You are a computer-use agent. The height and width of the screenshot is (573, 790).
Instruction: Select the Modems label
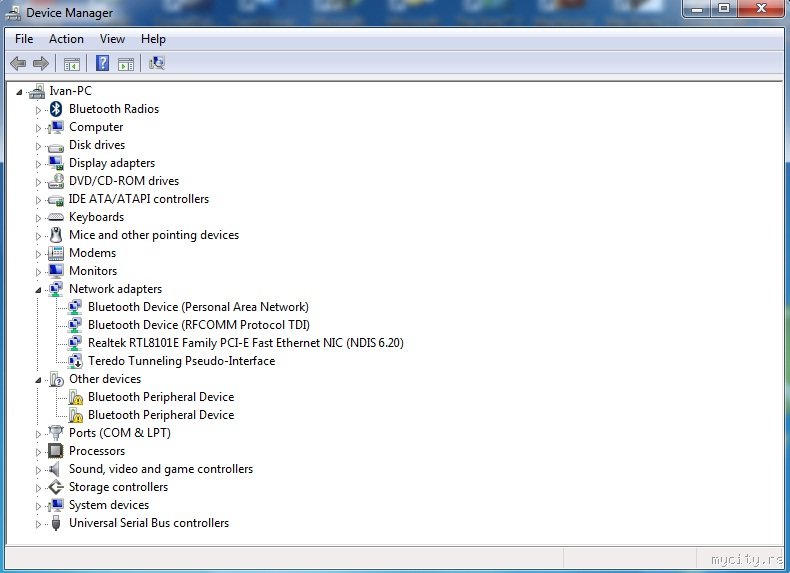[x=92, y=253]
